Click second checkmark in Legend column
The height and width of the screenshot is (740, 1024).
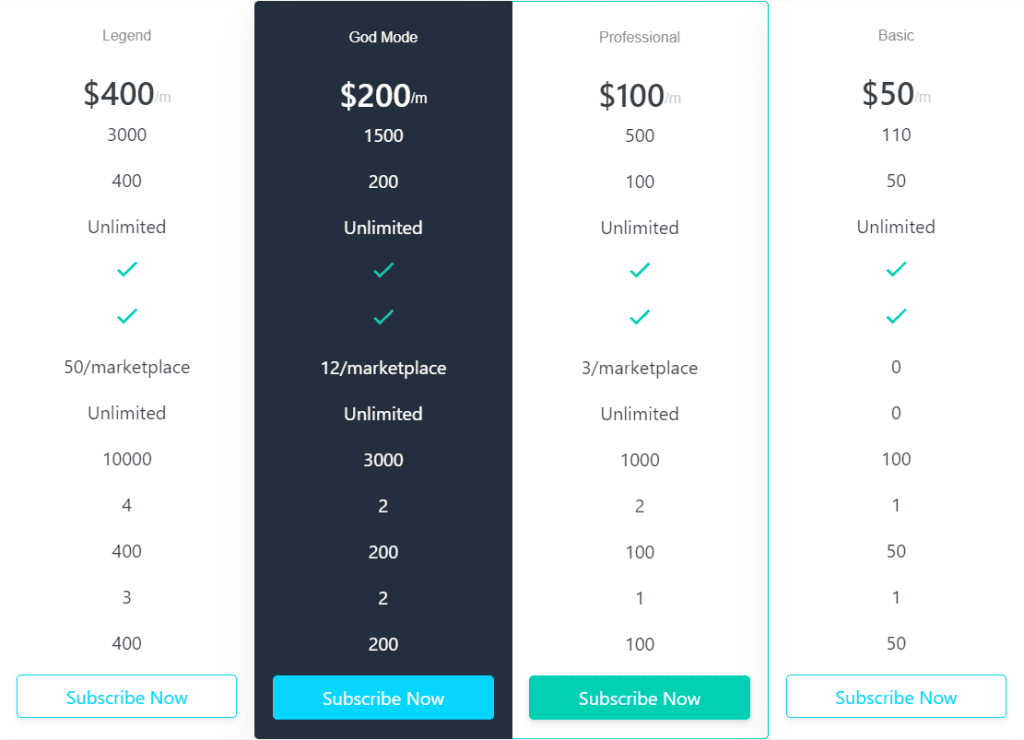click(127, 316)
